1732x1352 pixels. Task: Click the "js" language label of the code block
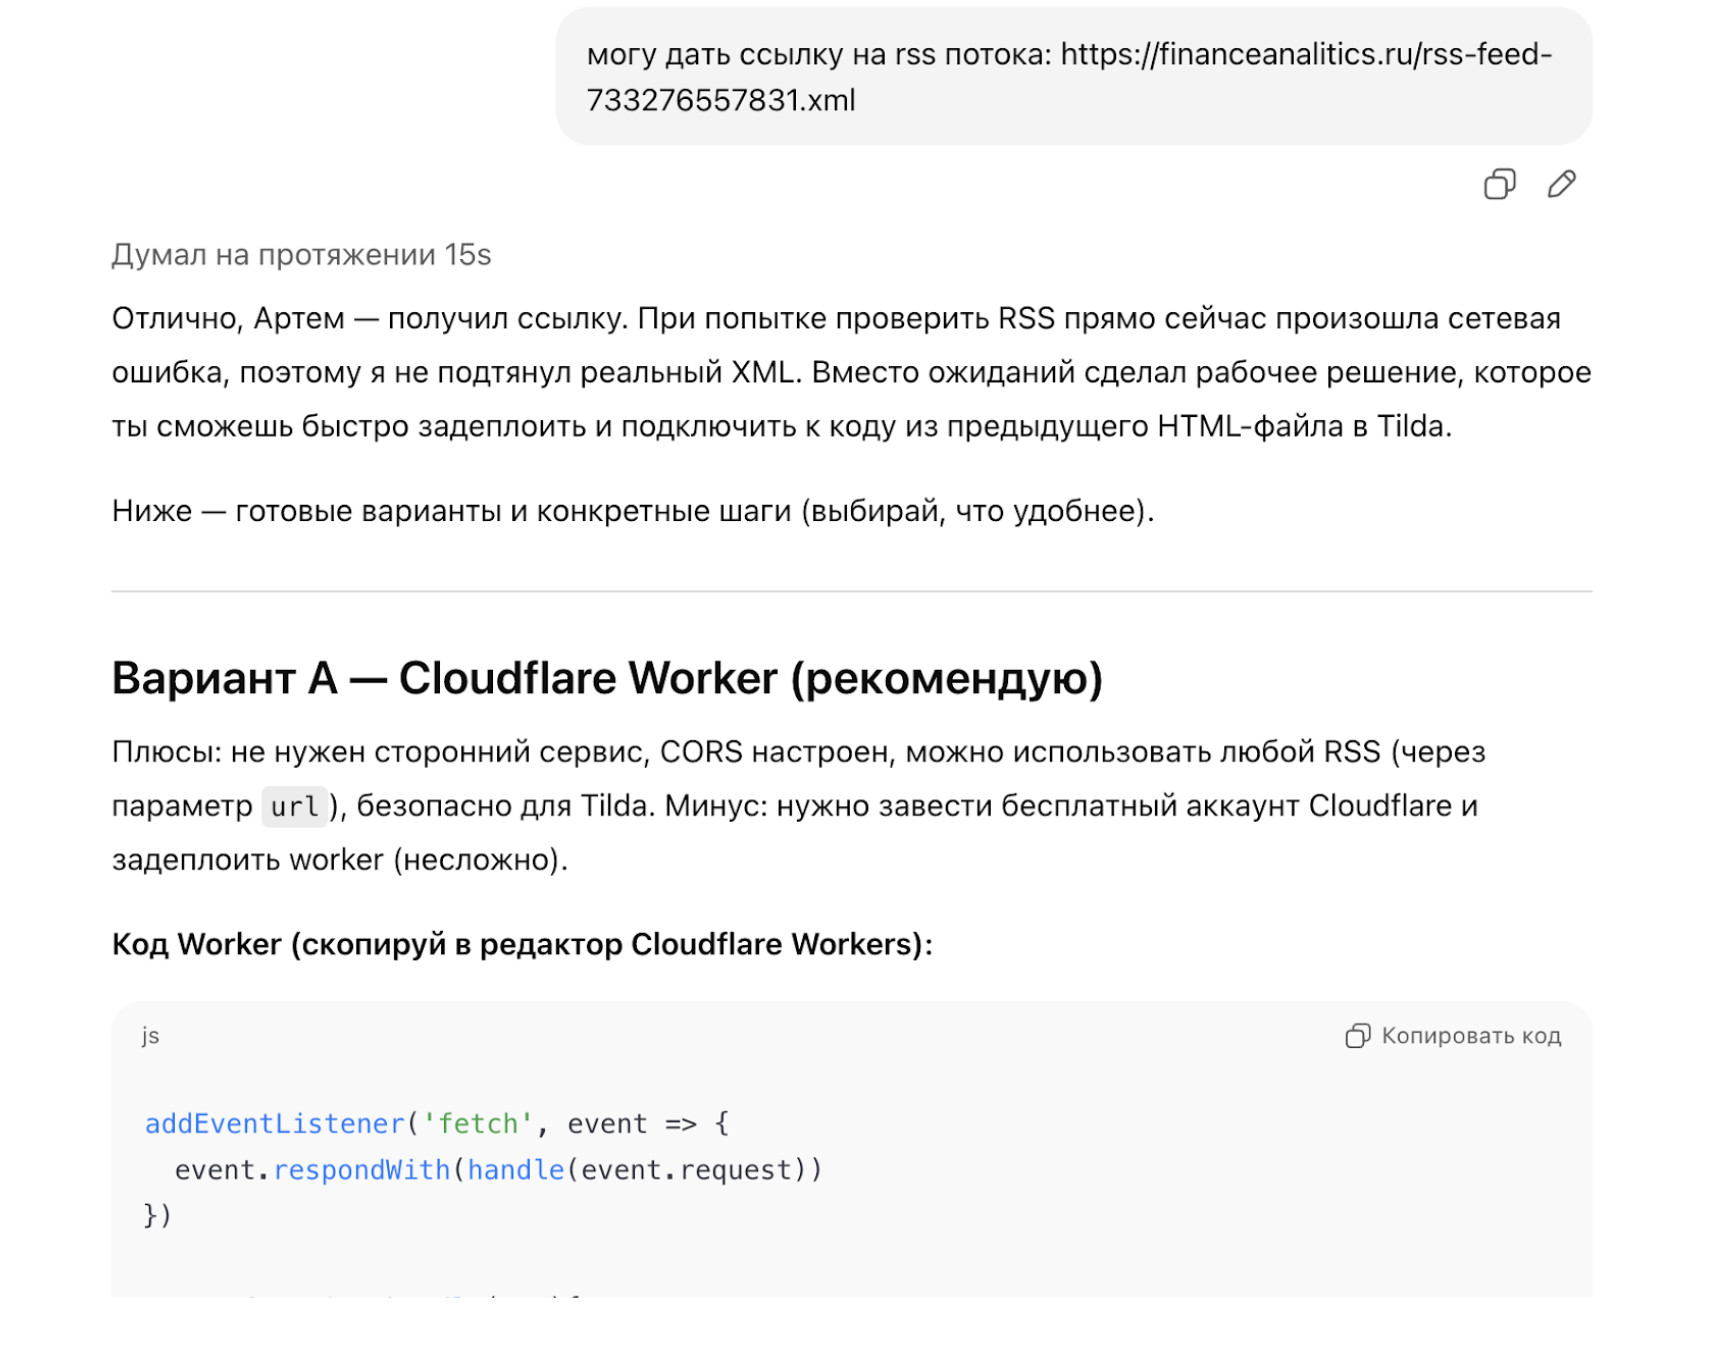click(x=151, y=1035)
